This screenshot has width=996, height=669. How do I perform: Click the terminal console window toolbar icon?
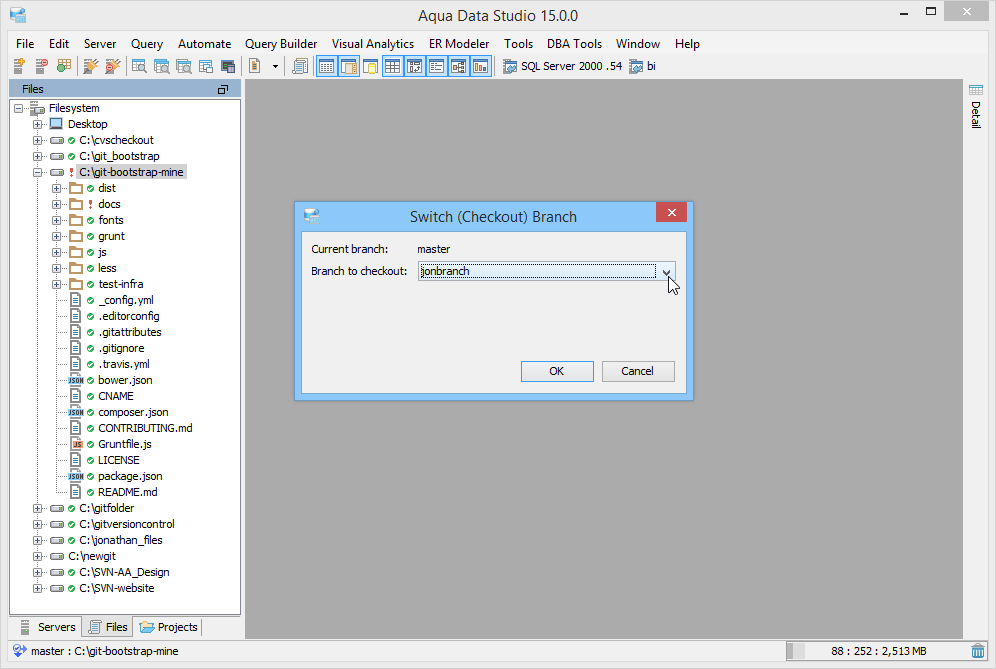point(227,66)
